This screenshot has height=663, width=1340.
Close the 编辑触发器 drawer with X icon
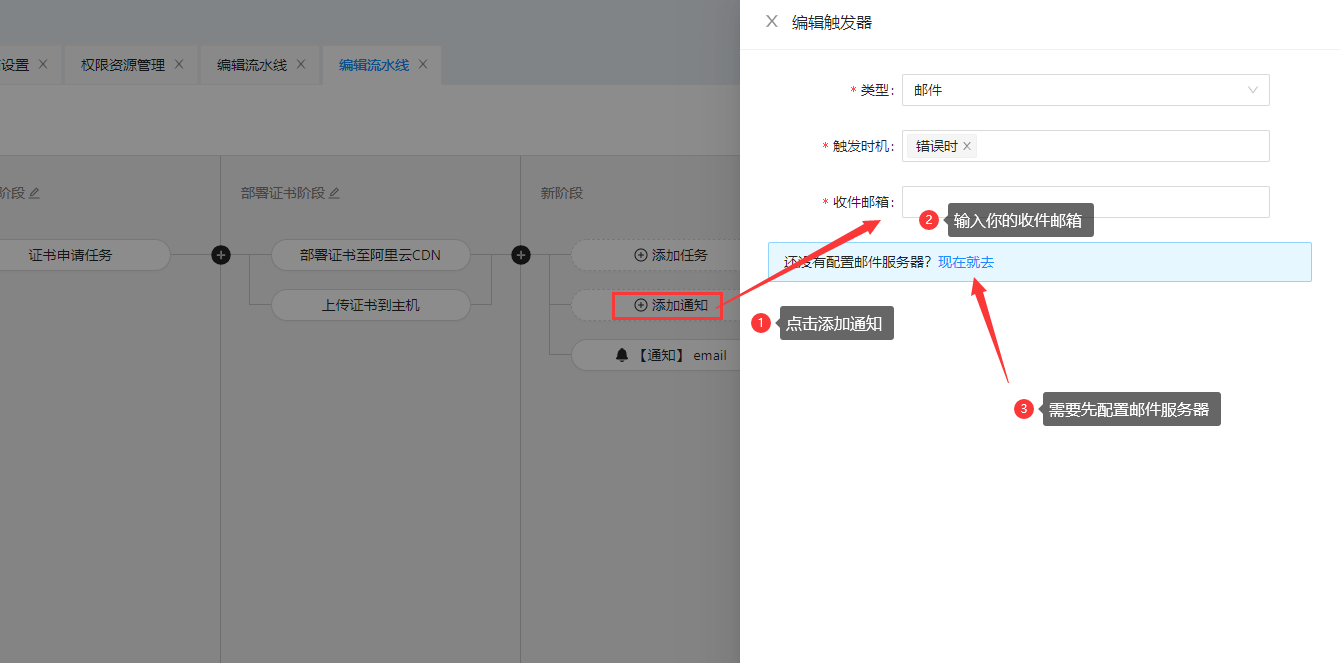point(771,21)
